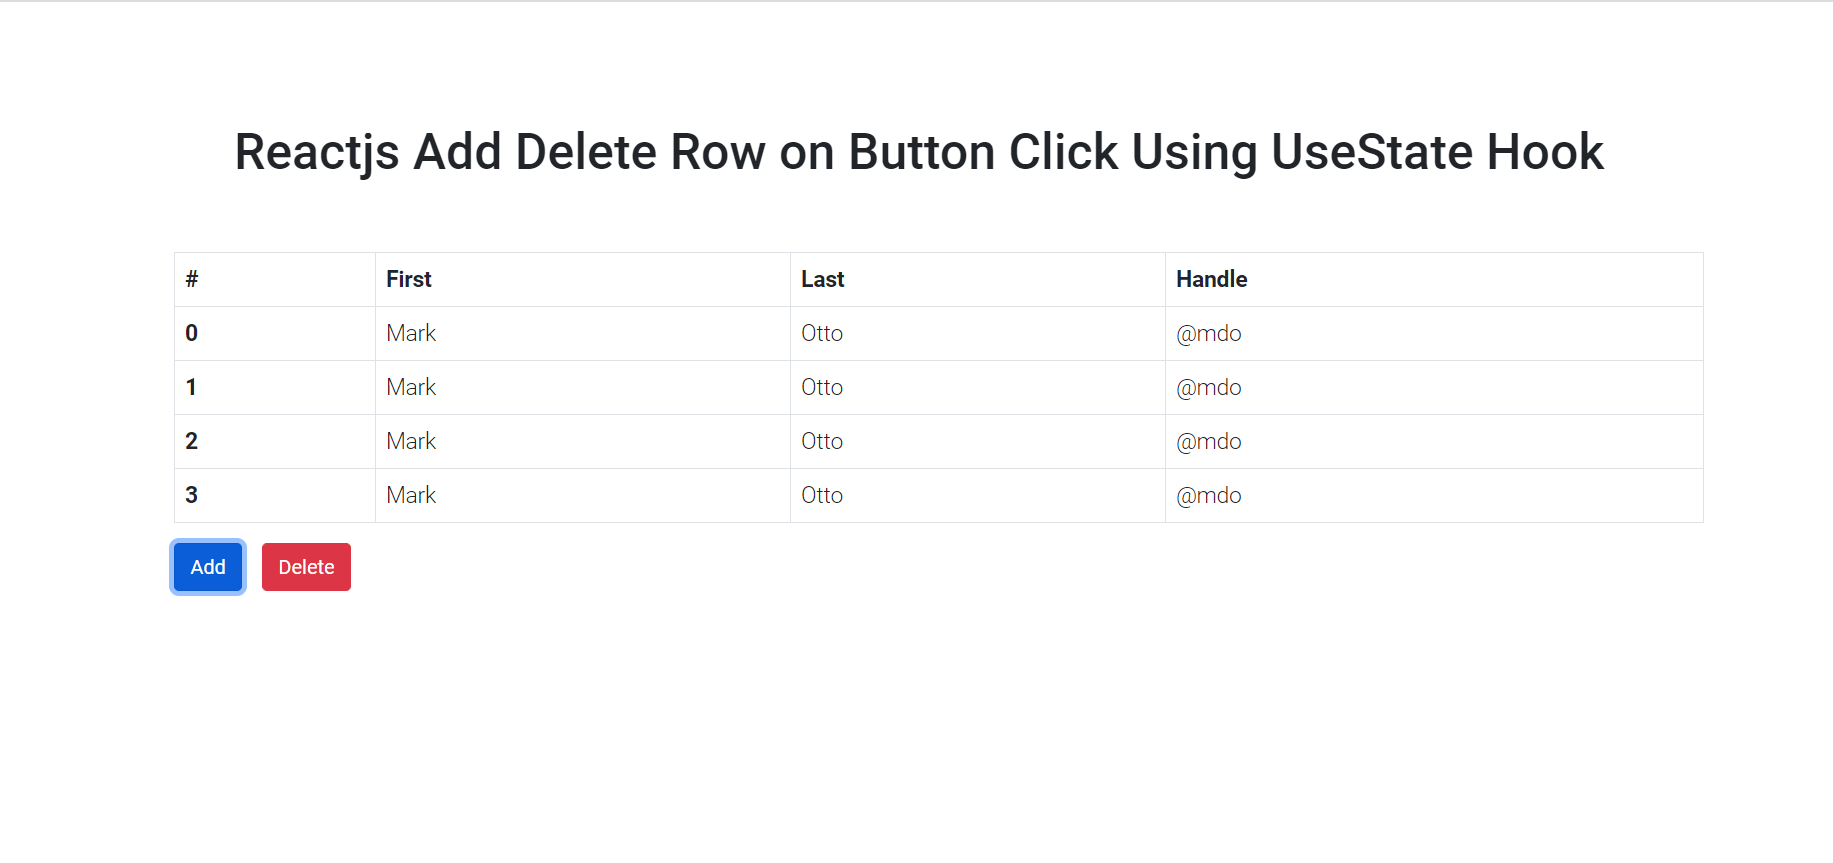Click @mdo in row 0

click(x=1208, y=333)
